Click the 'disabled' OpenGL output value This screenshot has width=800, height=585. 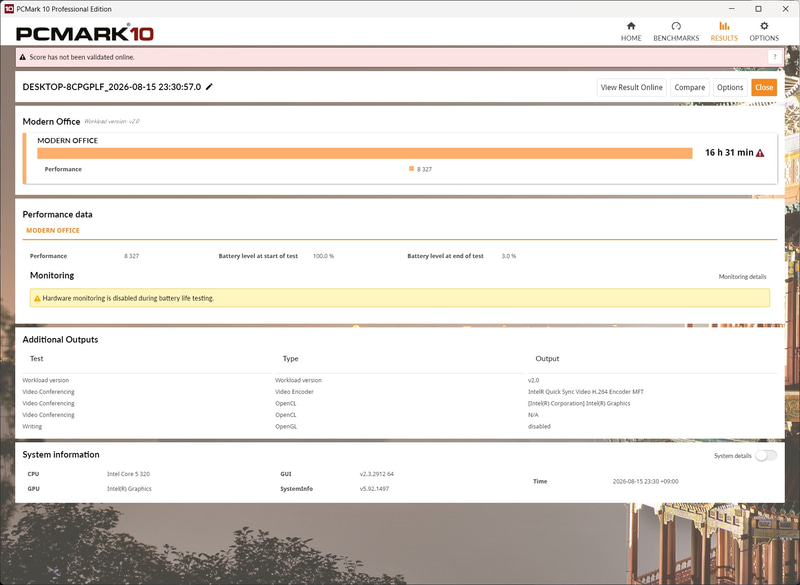pyautogui.click(x=539, y=426)
